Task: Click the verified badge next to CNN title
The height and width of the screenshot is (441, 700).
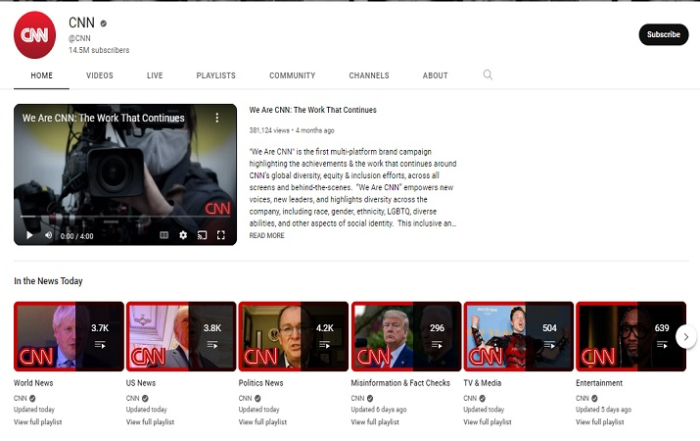Action: (x=104, y=23)
